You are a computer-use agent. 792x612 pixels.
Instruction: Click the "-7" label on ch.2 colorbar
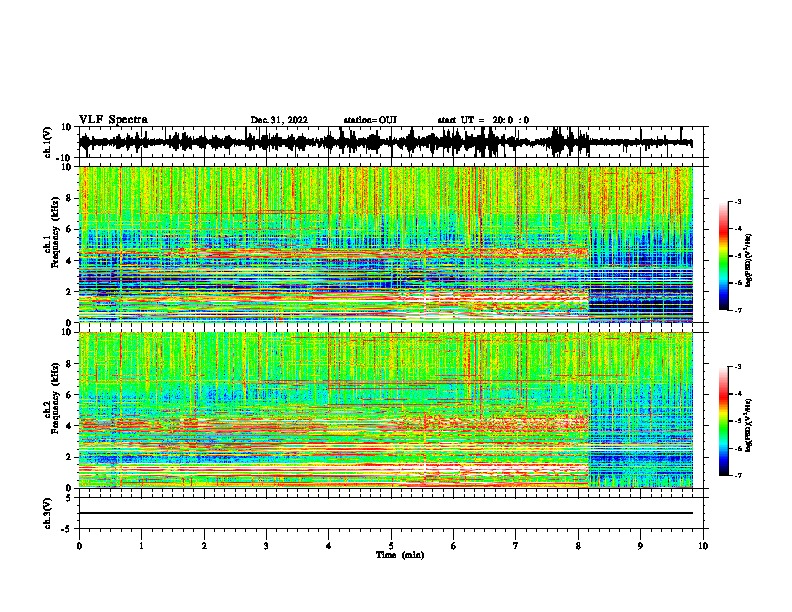[x=737, y=476]
